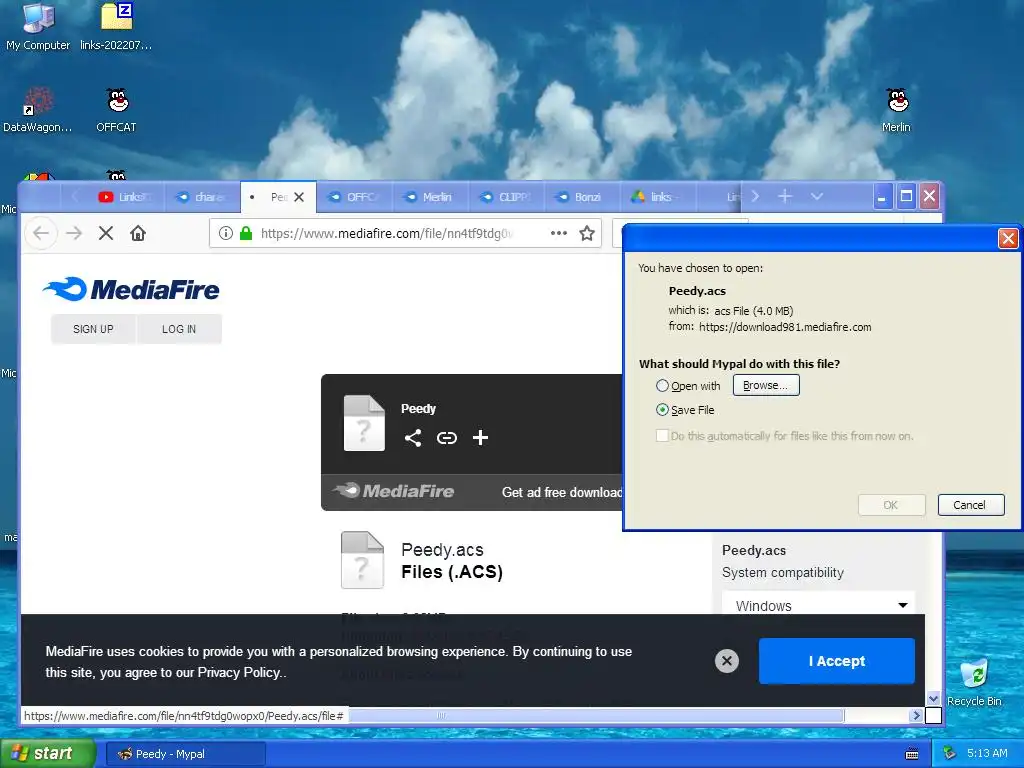Click the I Accept cookies button
This screenshot has width=1024, height=768.
837,661
